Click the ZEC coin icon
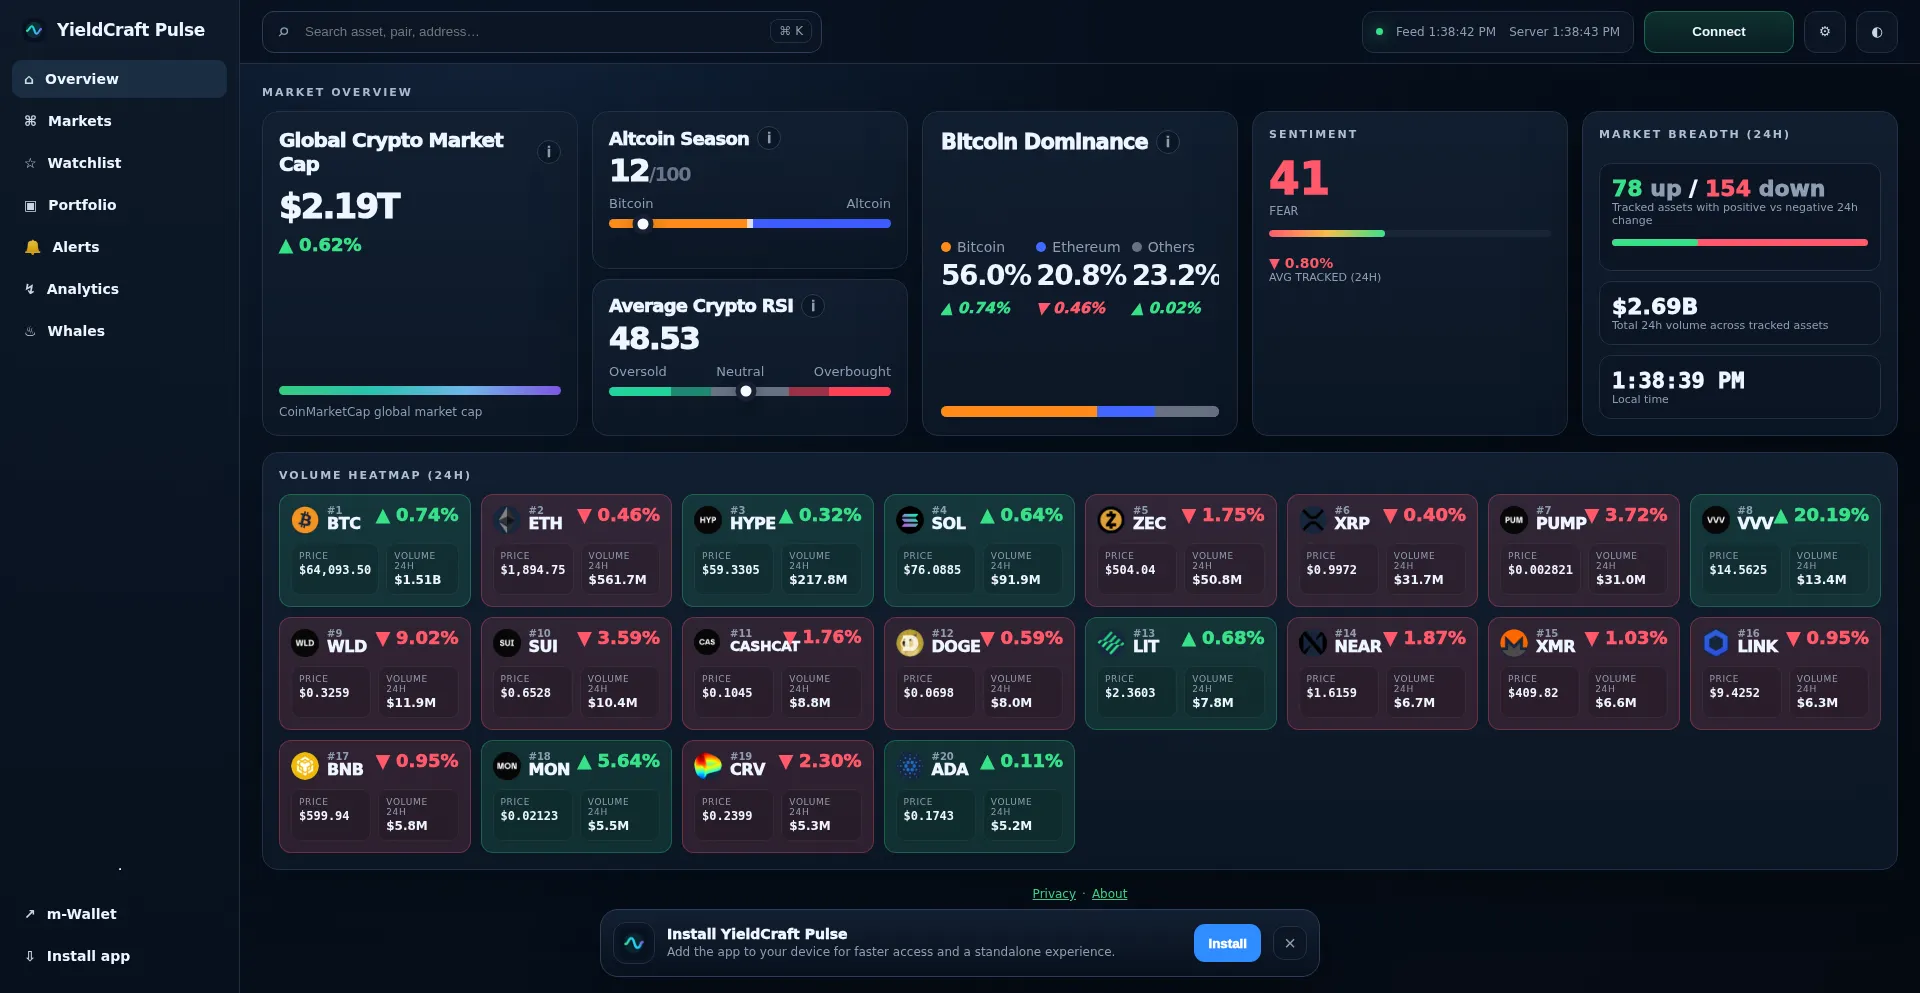The height and width of the screenshot is (993, 1920). point(1111,519)
